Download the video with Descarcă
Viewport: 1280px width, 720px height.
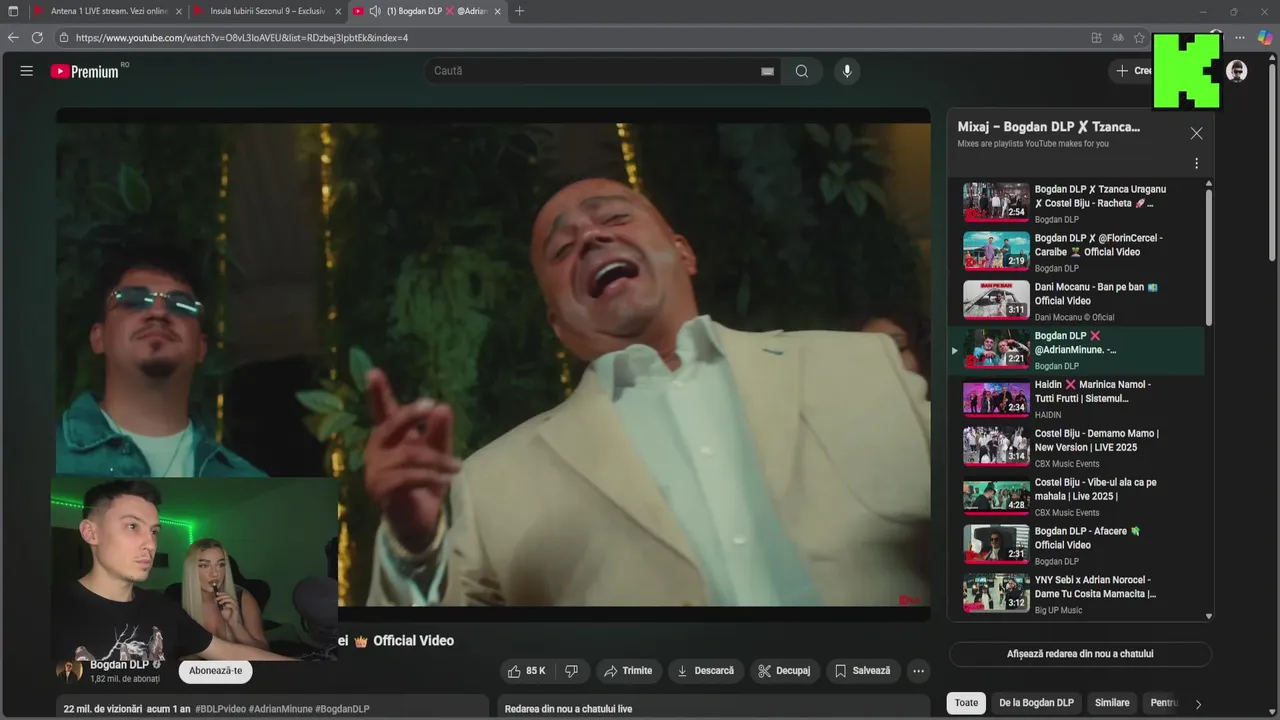(705, 671)
